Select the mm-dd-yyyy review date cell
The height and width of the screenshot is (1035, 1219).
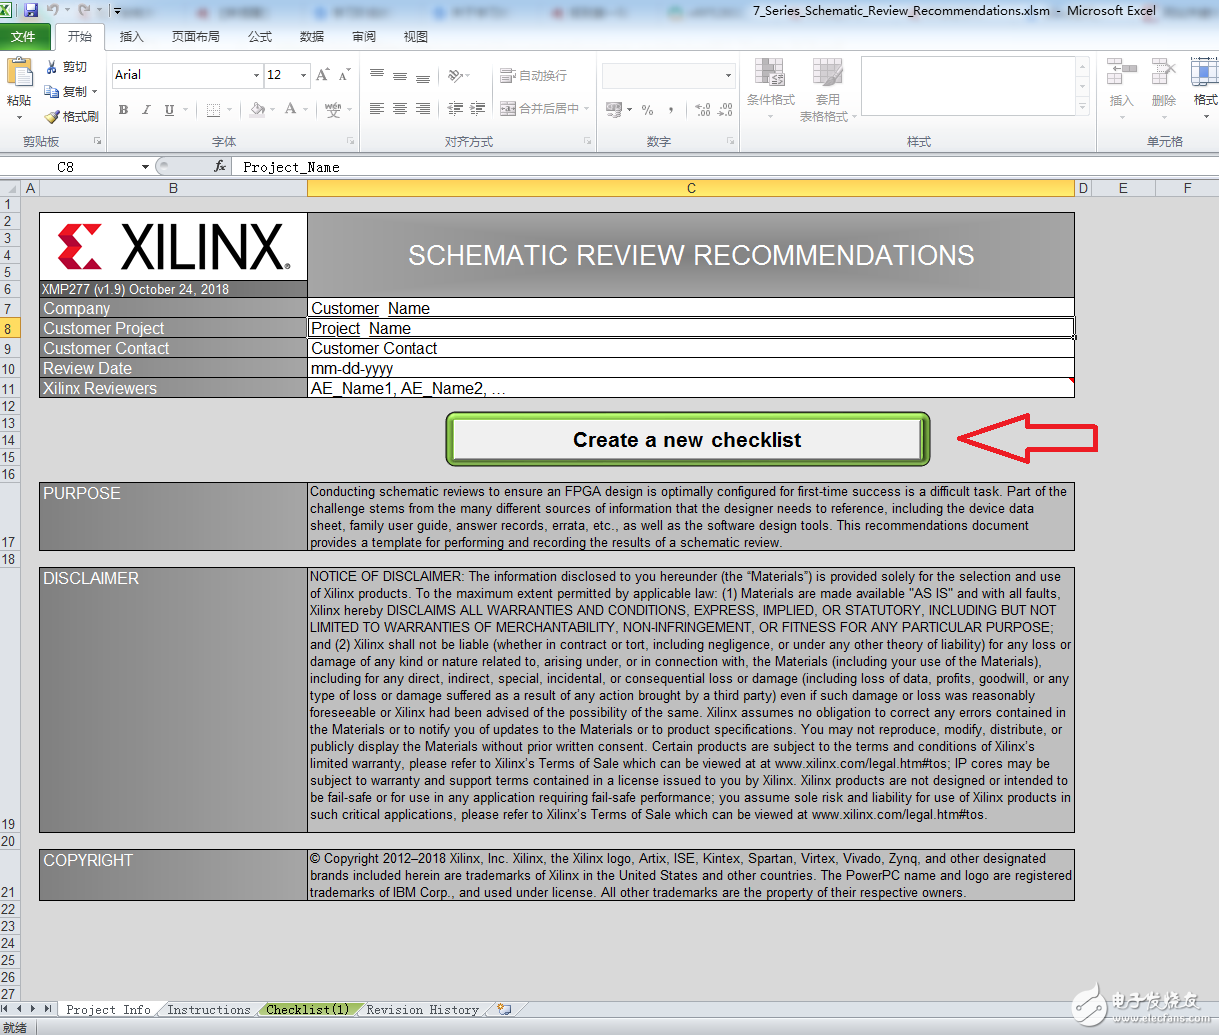tap(691, 368)
